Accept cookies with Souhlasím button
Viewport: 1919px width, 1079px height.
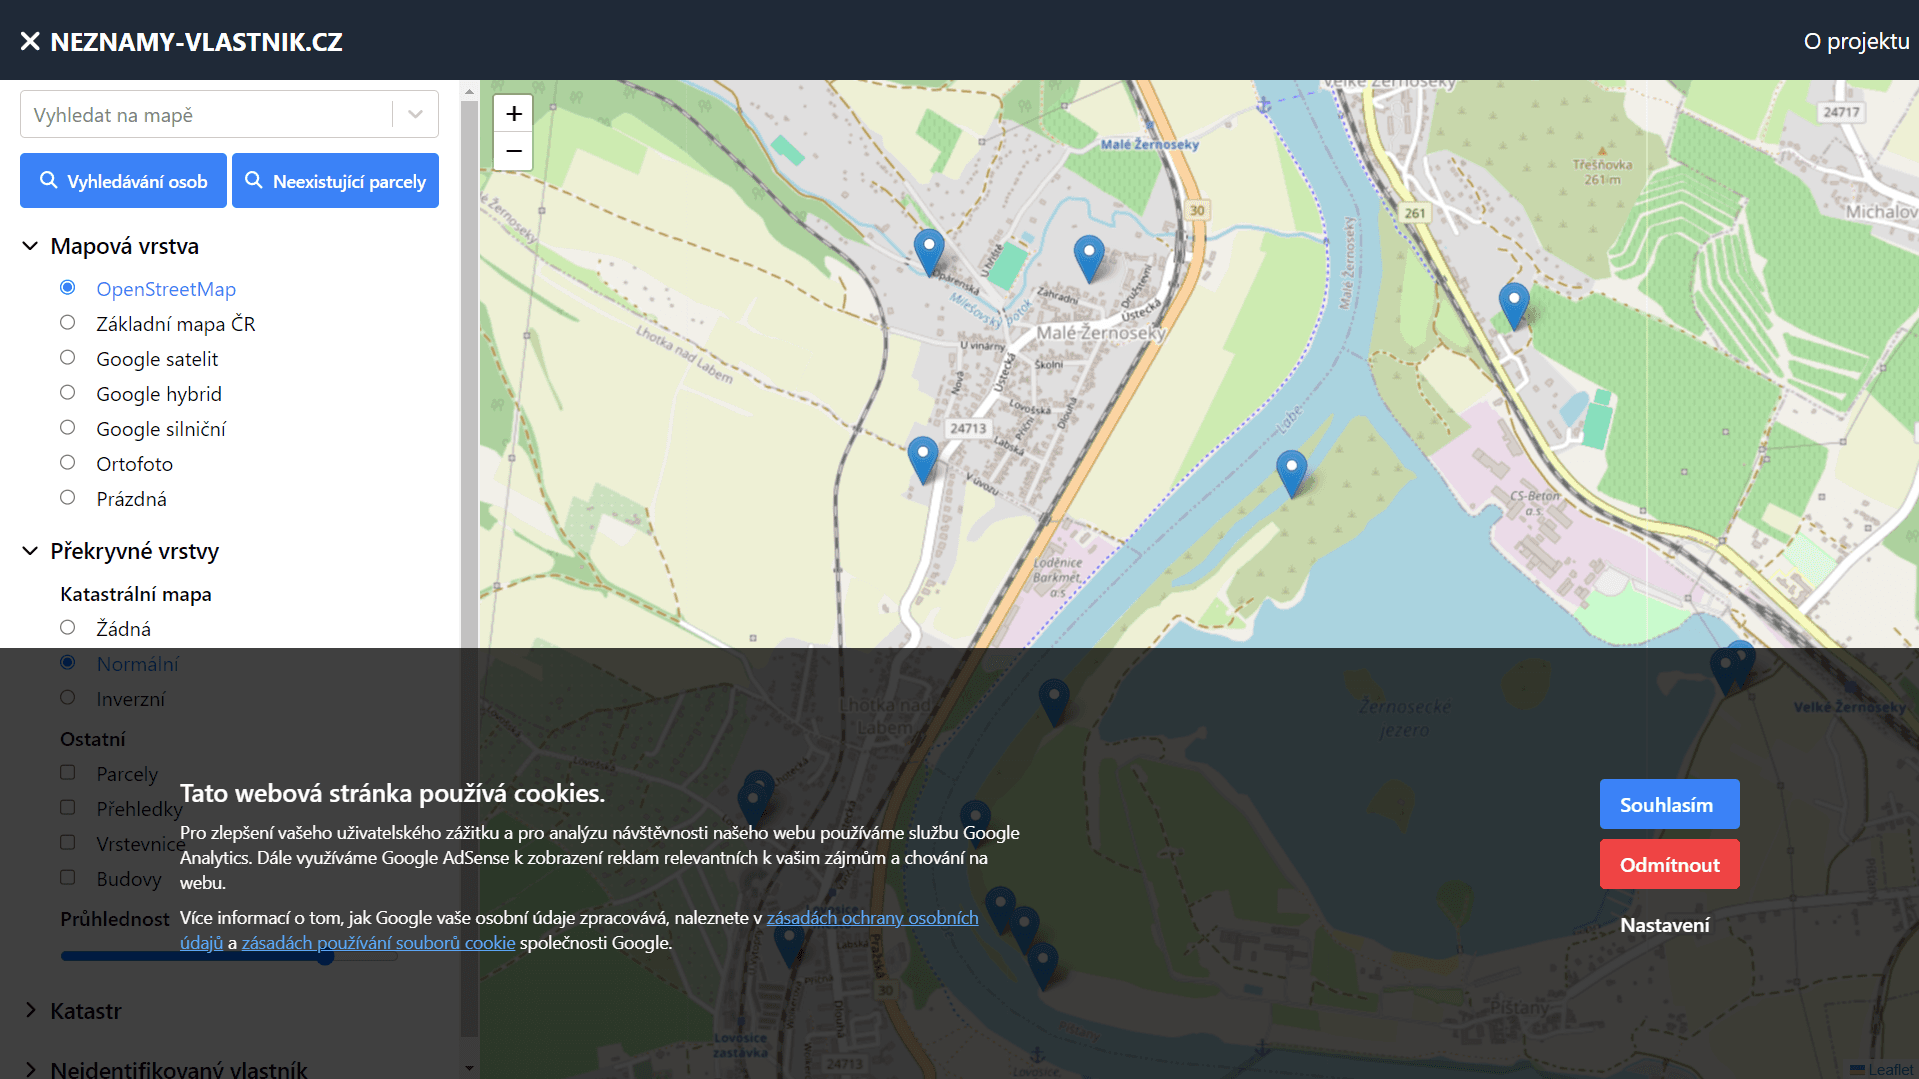[1668, 804]
